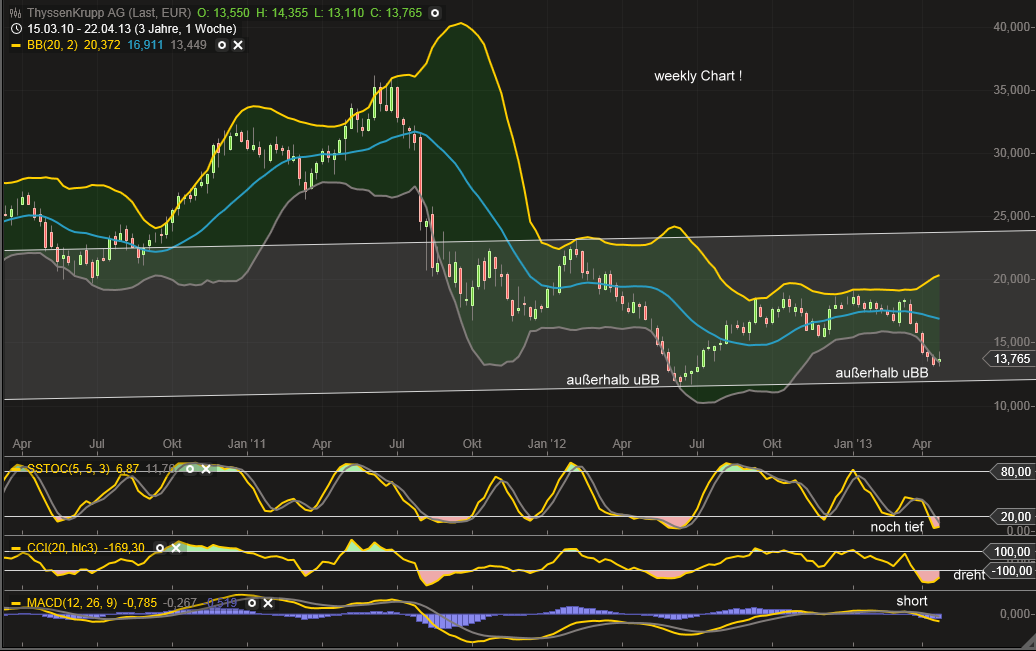Click the CCI(20, hlc3) indicator label
The height and width of the screenshot is (651, 1036).
[62, 548]
